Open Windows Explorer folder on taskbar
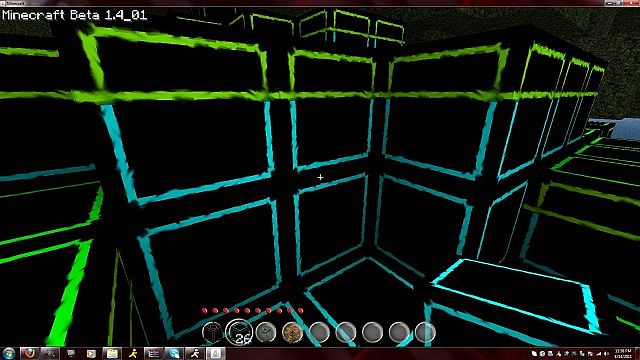Viewport: 640px width, 360px height. click(x=112, y=353)
